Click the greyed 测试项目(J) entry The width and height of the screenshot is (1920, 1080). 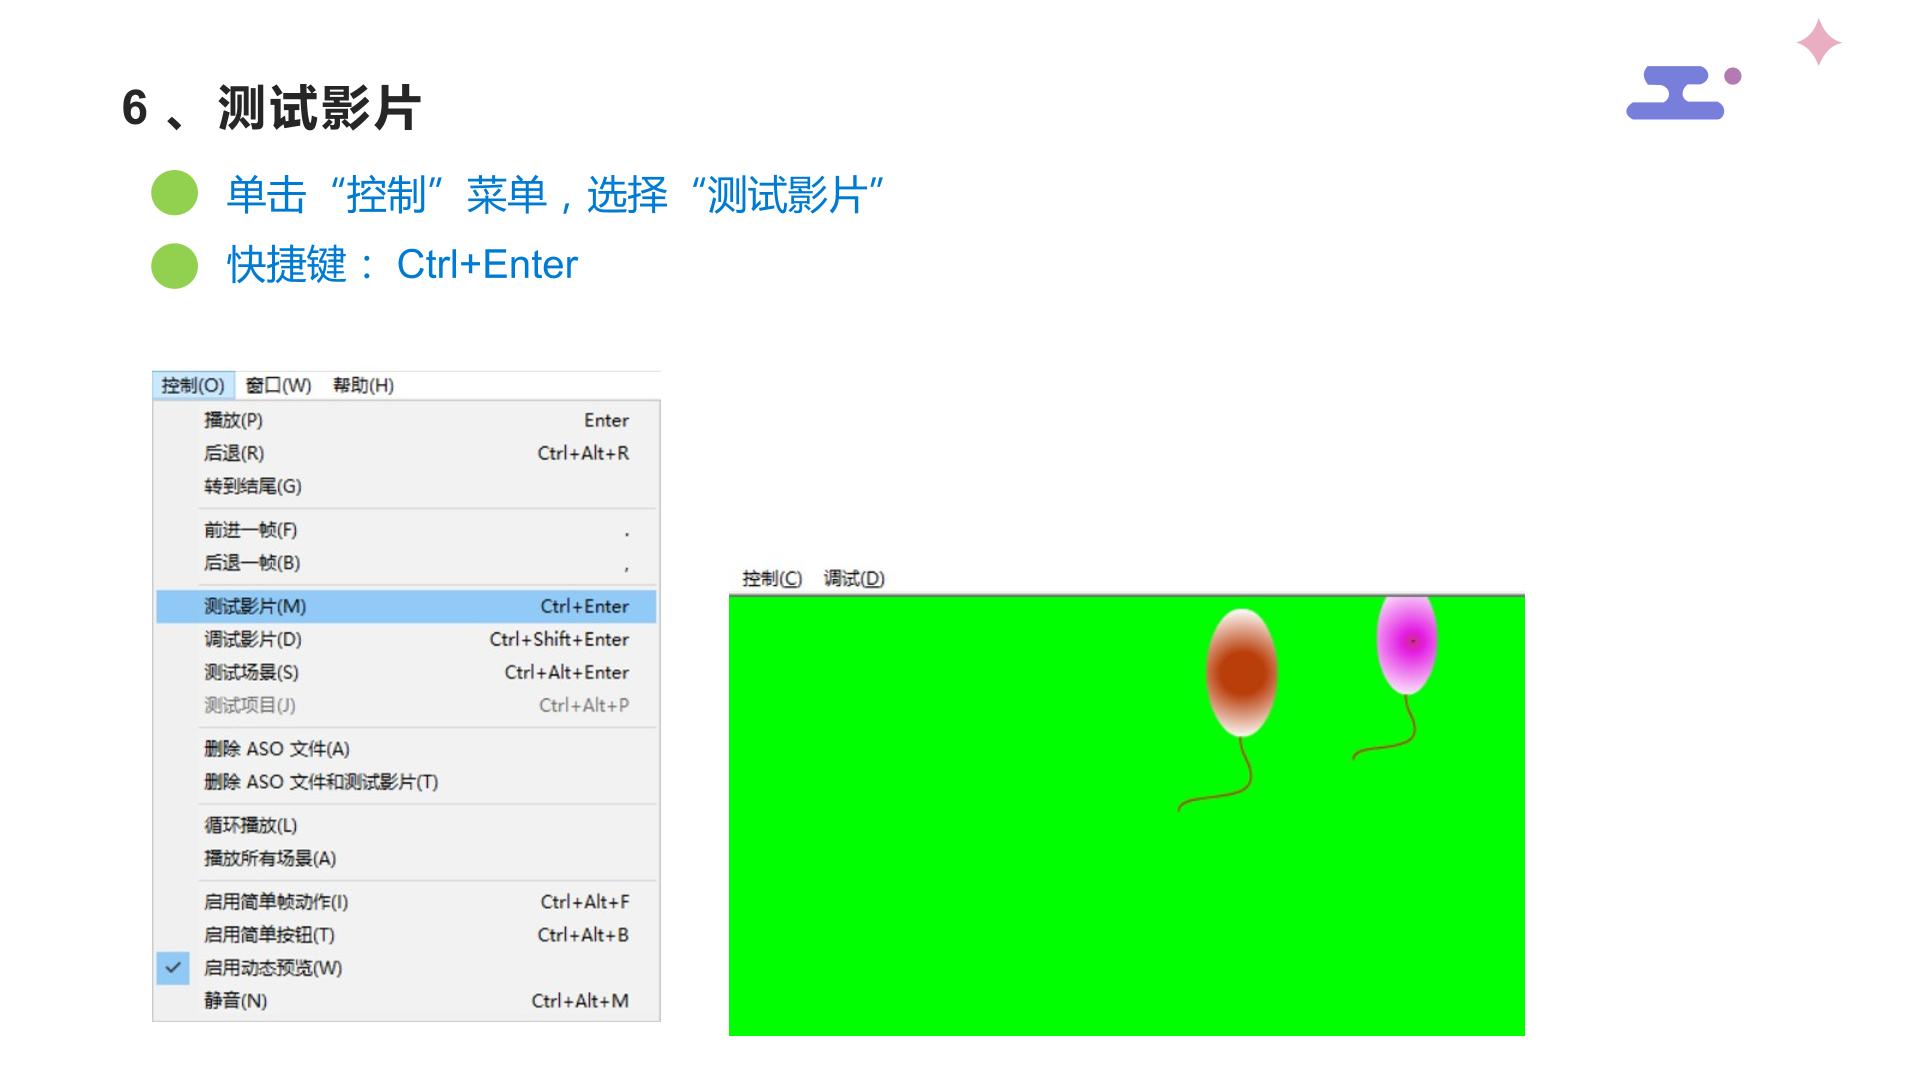click(x=406, y=705)
